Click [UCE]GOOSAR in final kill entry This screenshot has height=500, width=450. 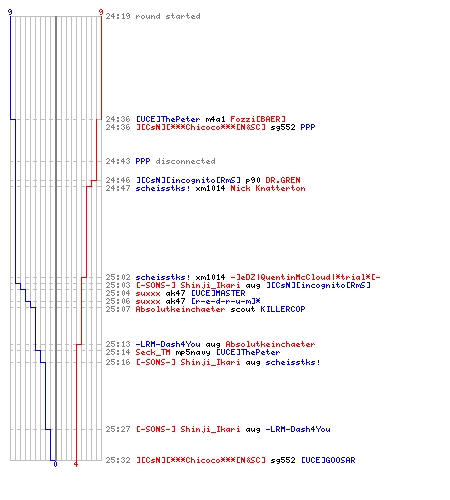[x=328, y=460]
